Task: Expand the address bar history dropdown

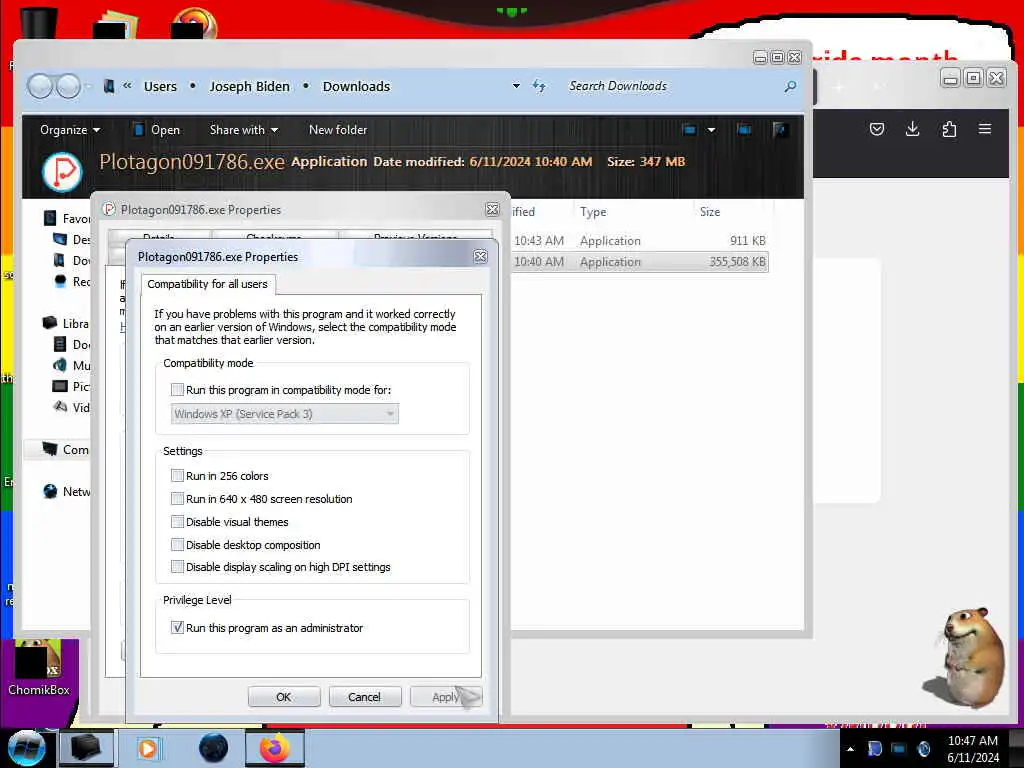Action: (x=516, y=86)
